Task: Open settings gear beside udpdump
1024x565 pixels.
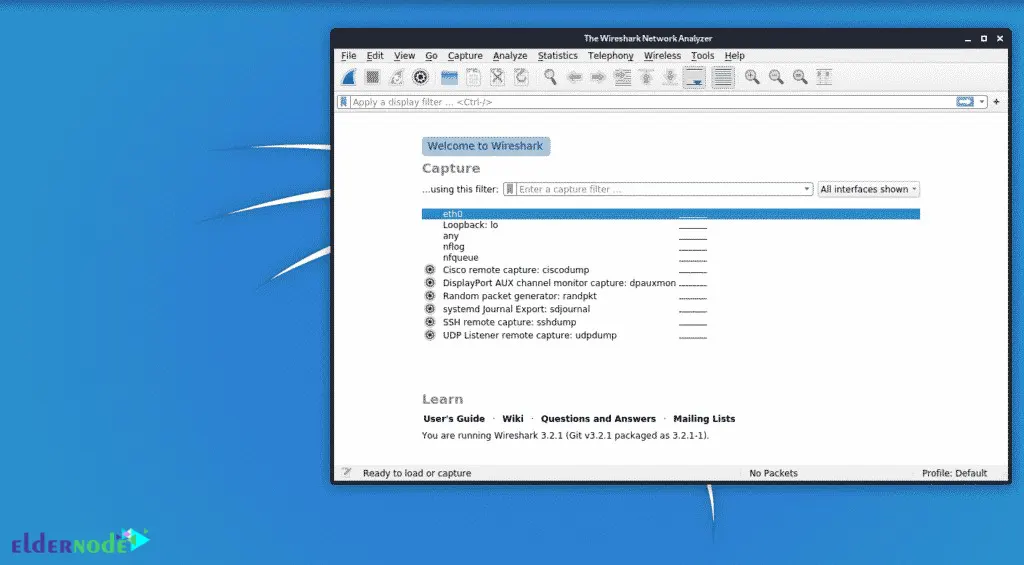Action: click(x=430, y=335)
